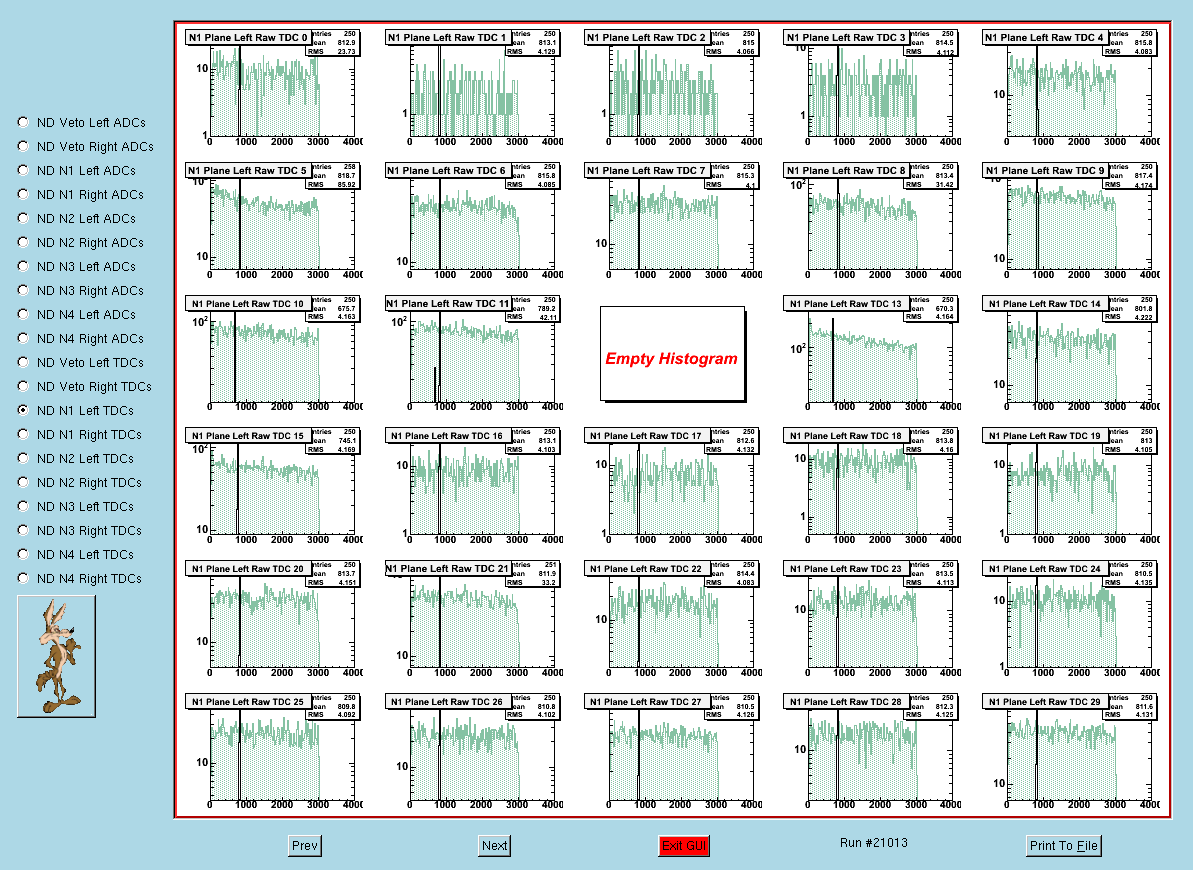Select ND N1 Left ADCs option
The image size is (1193, 870).
pyautogui.click(x=23, y=170)
